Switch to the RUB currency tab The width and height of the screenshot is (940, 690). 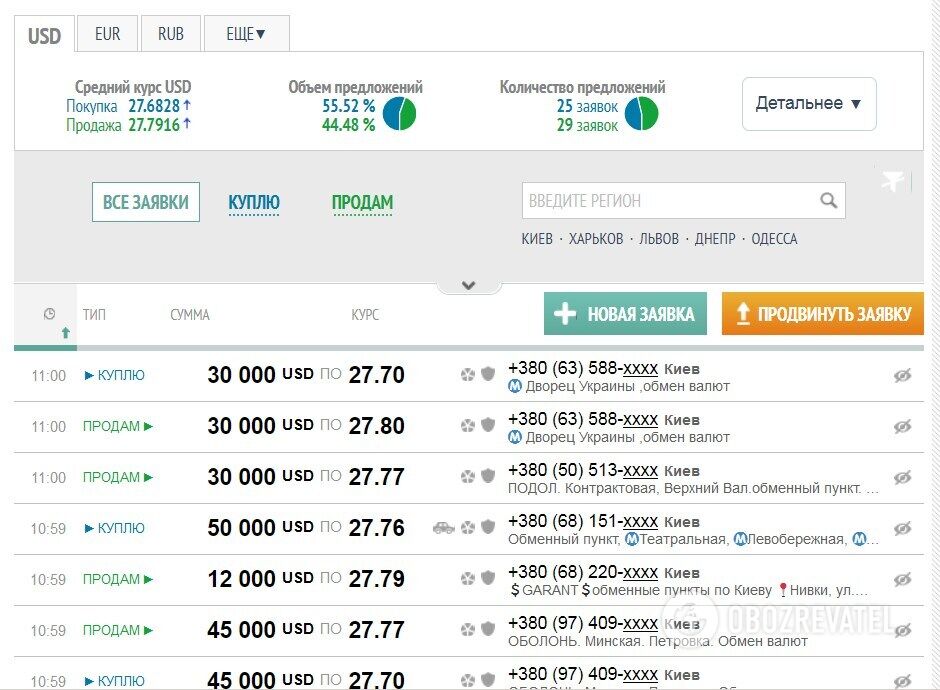(x=171, y=34)
